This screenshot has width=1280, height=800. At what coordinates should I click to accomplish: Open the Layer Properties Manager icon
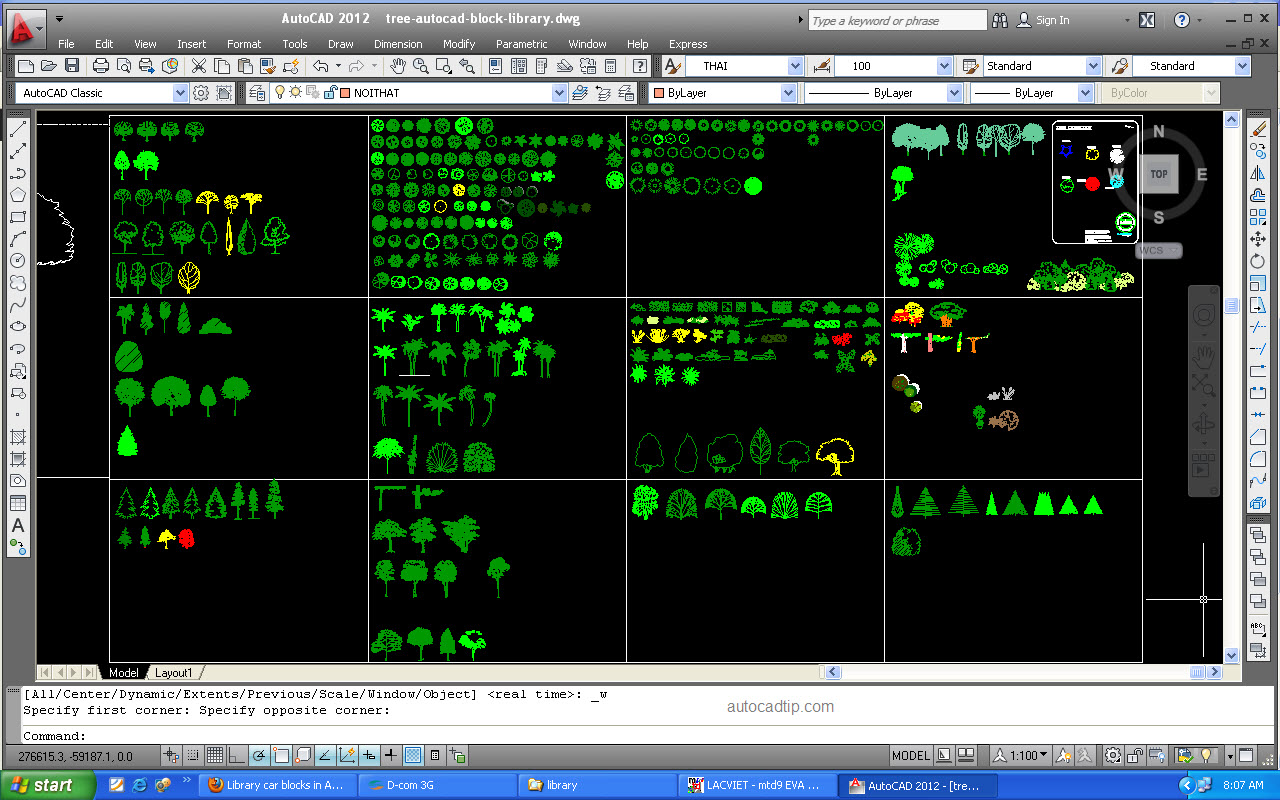click(257, 92)
